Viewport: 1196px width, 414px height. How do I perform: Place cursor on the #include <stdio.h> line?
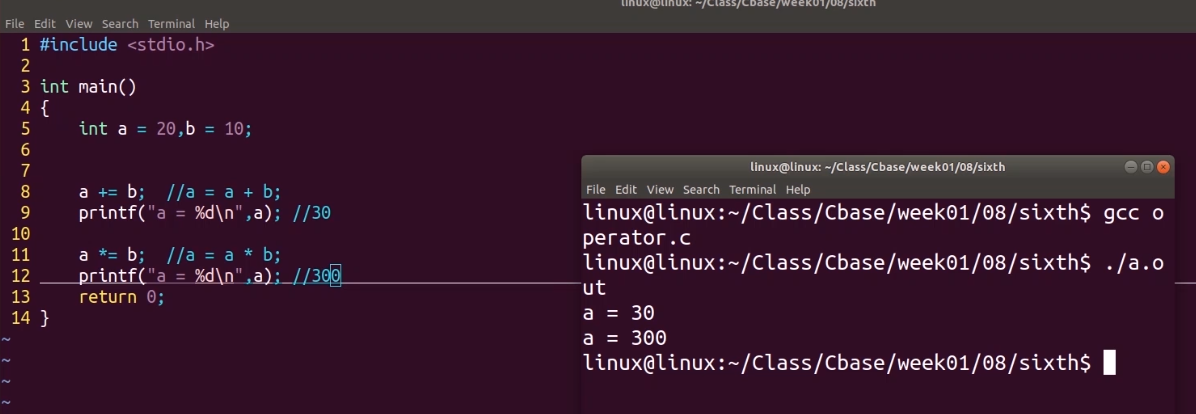127,45
